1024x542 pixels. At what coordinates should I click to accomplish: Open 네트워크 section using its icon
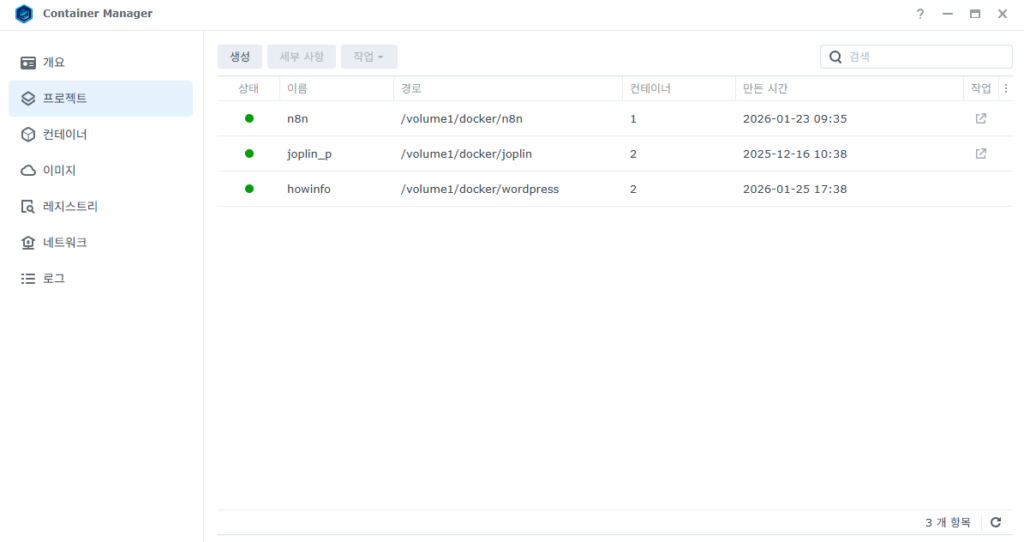pos(28,243)
